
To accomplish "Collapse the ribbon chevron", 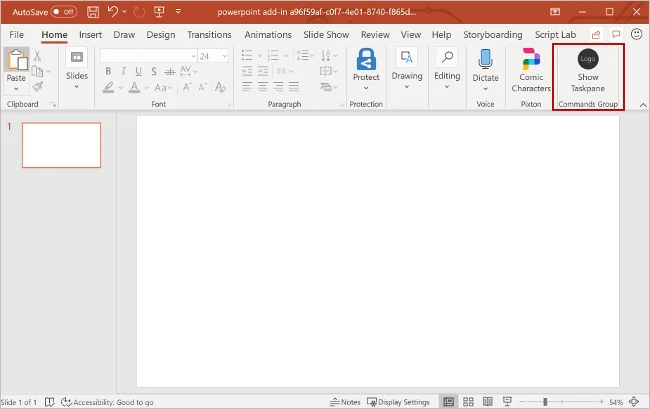I will tap(643, 105).
